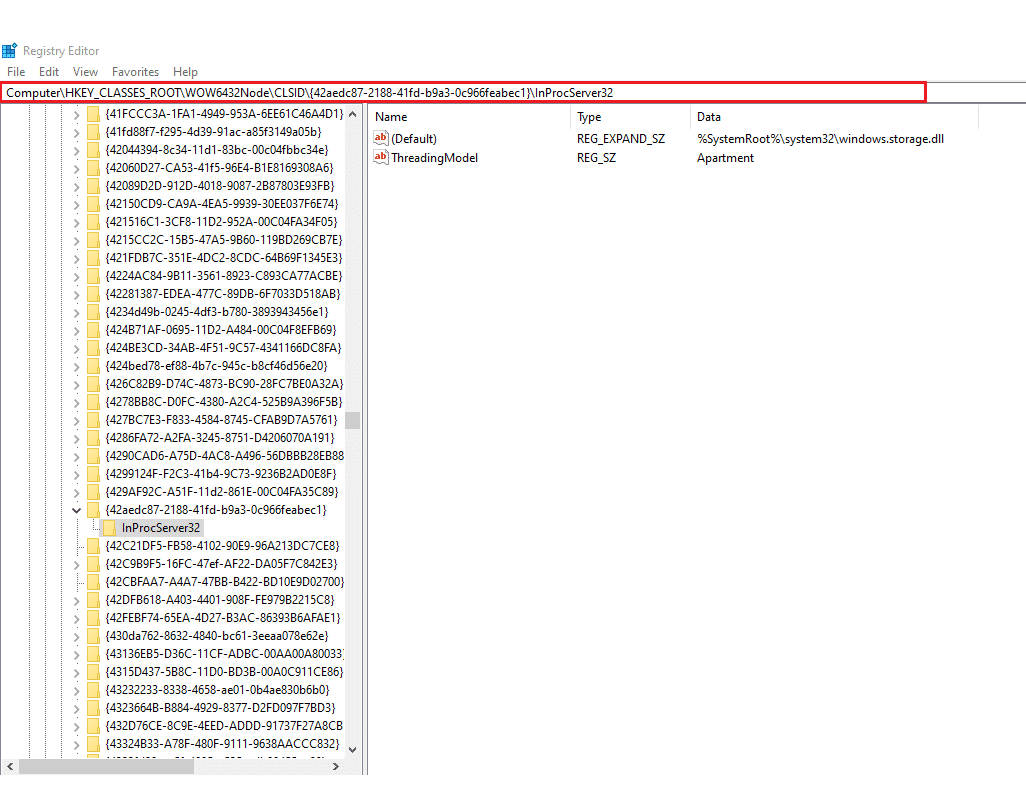Click folder icon of InProcServer32 key
Viewport: 1026px width, 795px height.
[109, 527]
